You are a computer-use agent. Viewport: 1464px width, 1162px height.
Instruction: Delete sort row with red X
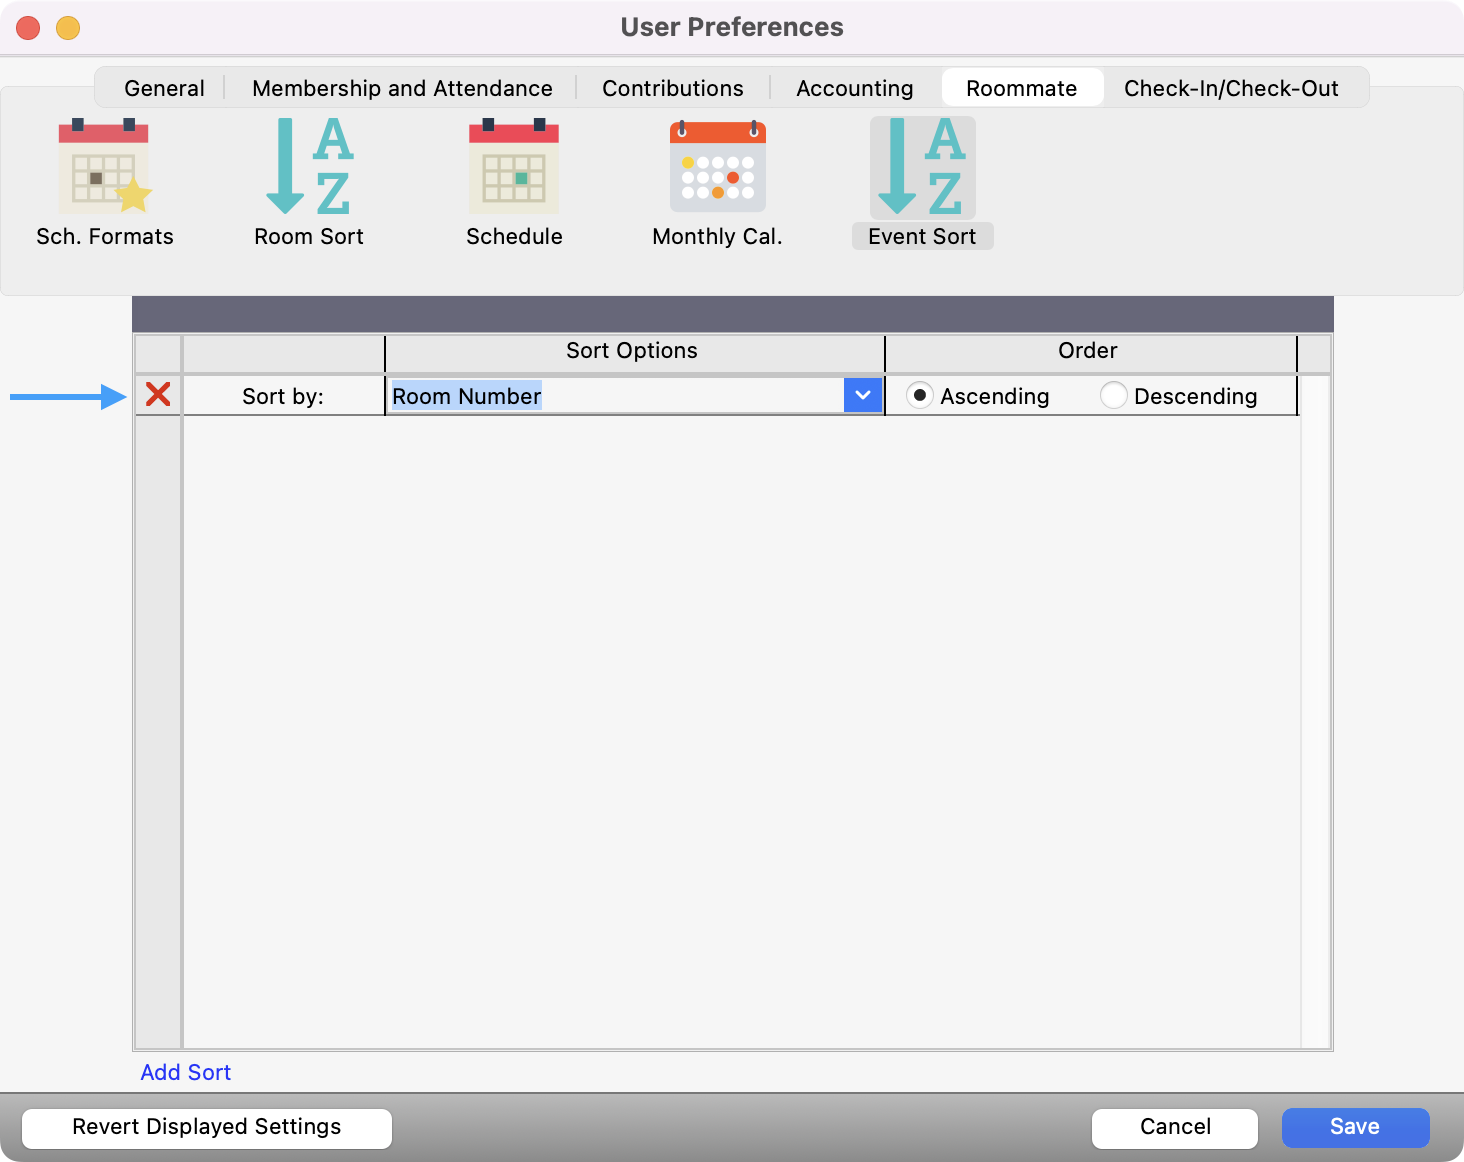point(158,395)
